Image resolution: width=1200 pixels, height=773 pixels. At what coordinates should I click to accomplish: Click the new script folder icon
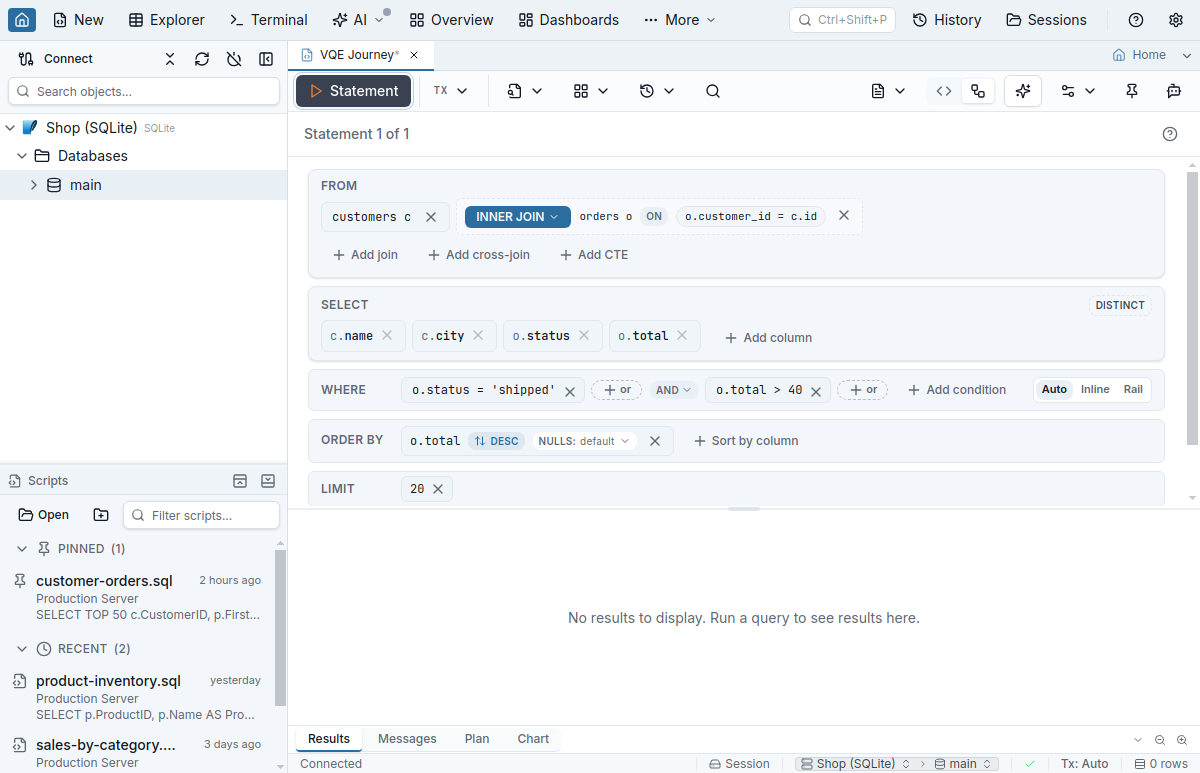click(101, 515)
